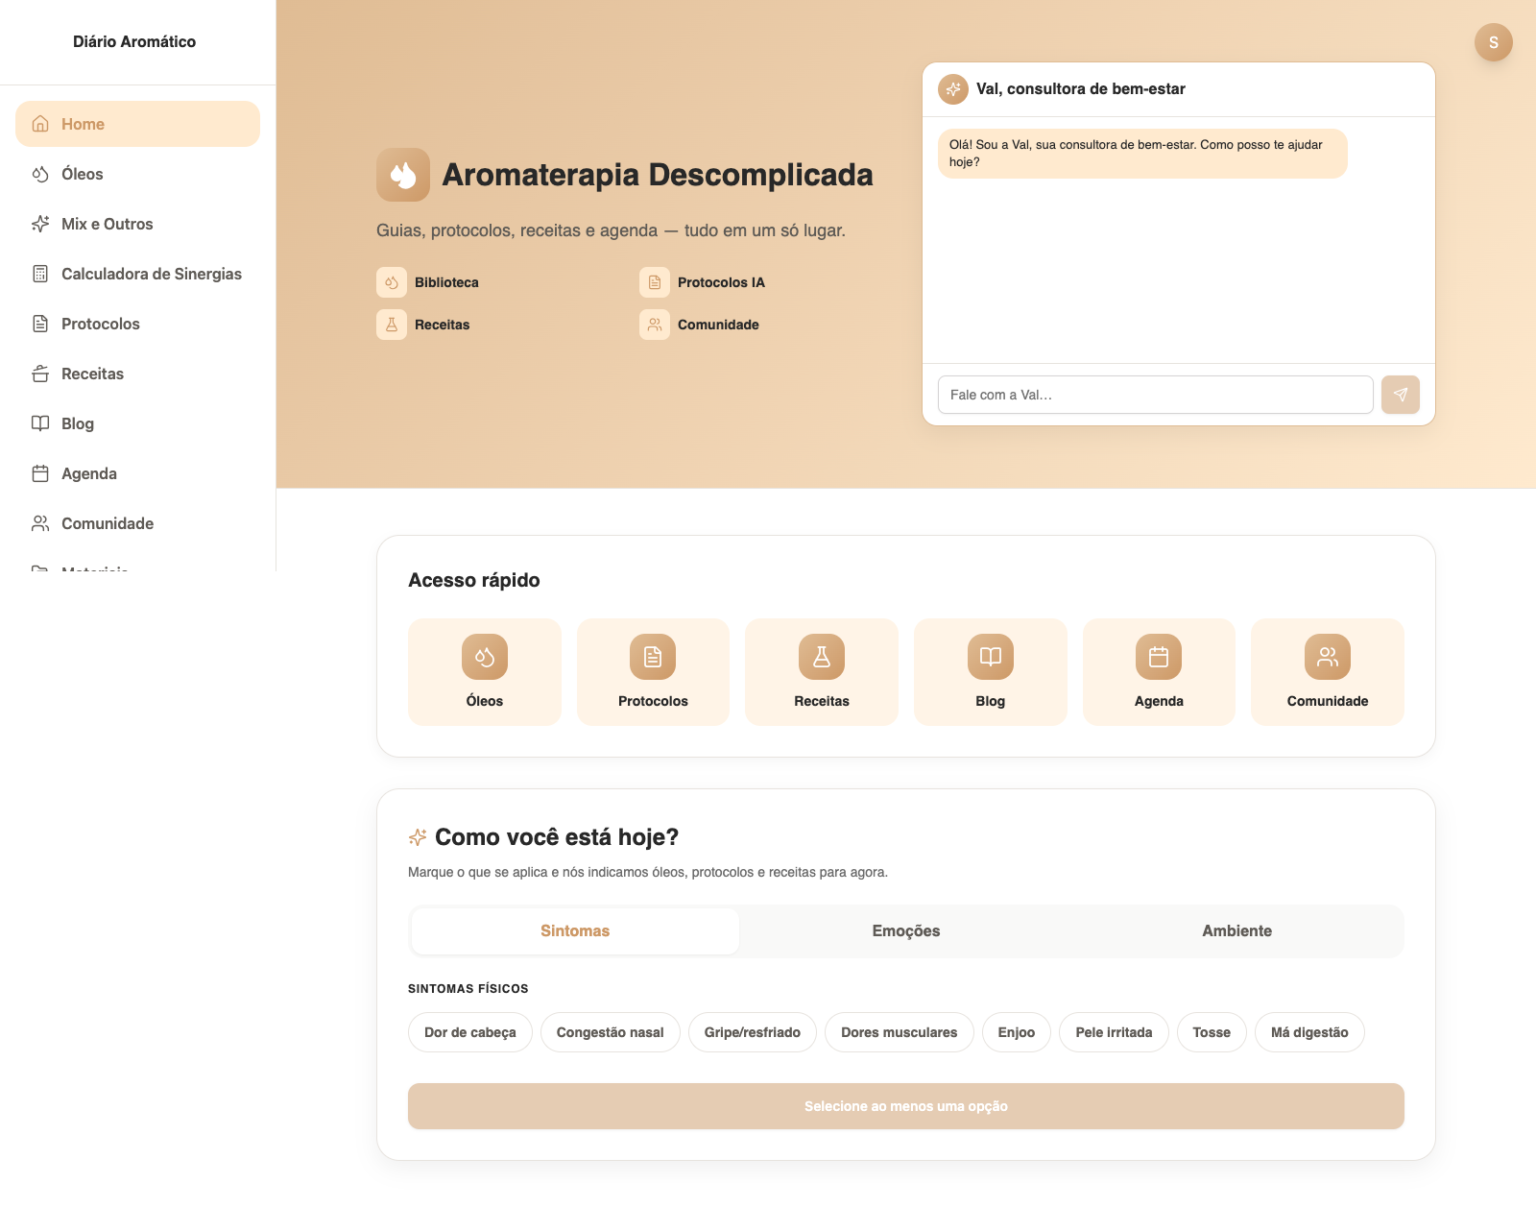
Task: Click the send message paper plane icon
Action: (1400, 395)
